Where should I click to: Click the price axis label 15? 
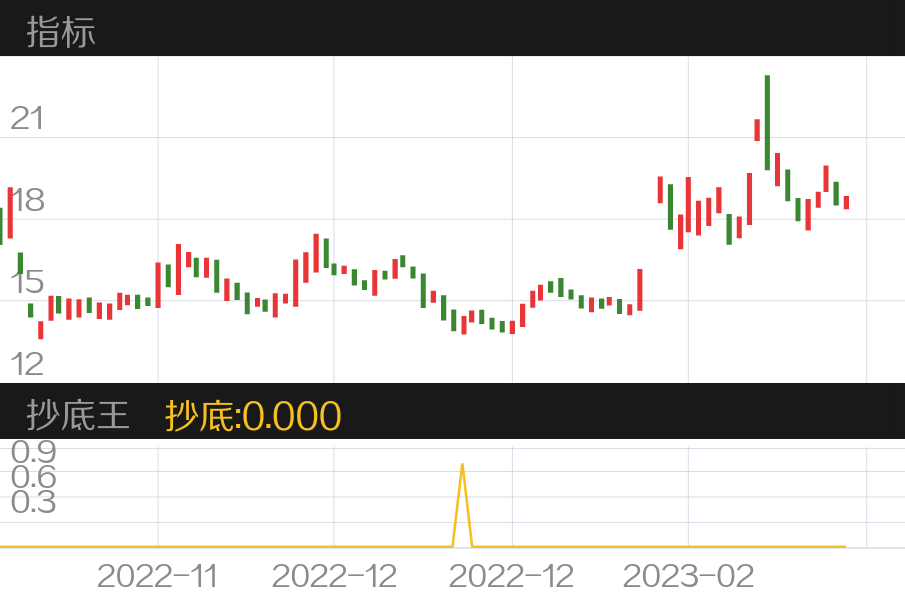pyautogui.click(x=27, y=282)
